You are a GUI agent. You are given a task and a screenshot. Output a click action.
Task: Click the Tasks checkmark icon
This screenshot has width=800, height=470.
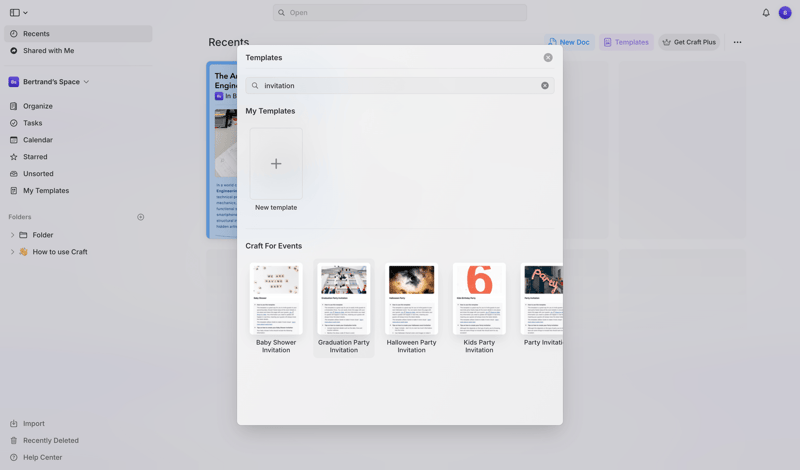pyautogui.click(x=14, y=123)
